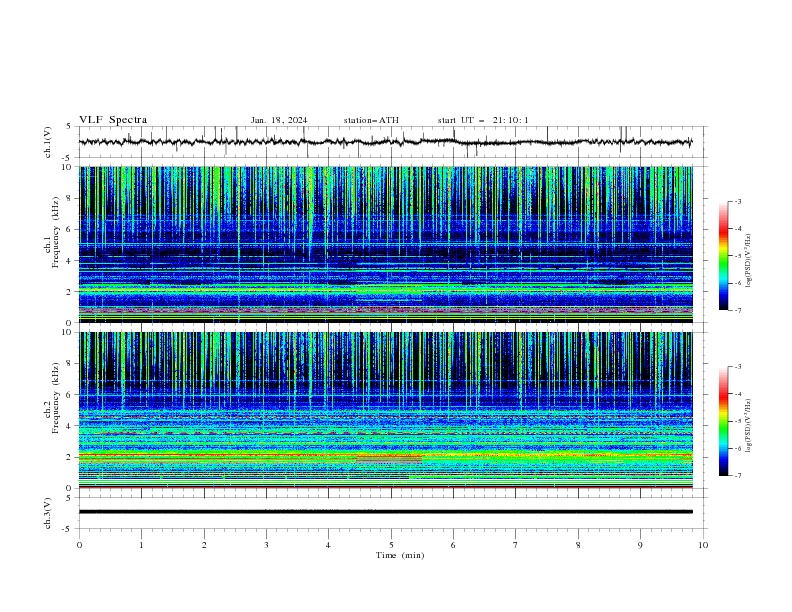Click the ch.1 voltage waveform trace
Image resolution: width=792 pixels, height=612 pixels.
[x=385, y=142]
